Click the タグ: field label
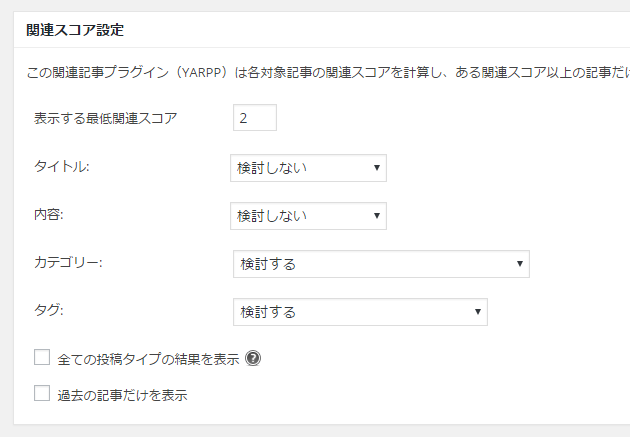Image resolution: width=630 pixels, height=437 pixels. click(49, 311)
